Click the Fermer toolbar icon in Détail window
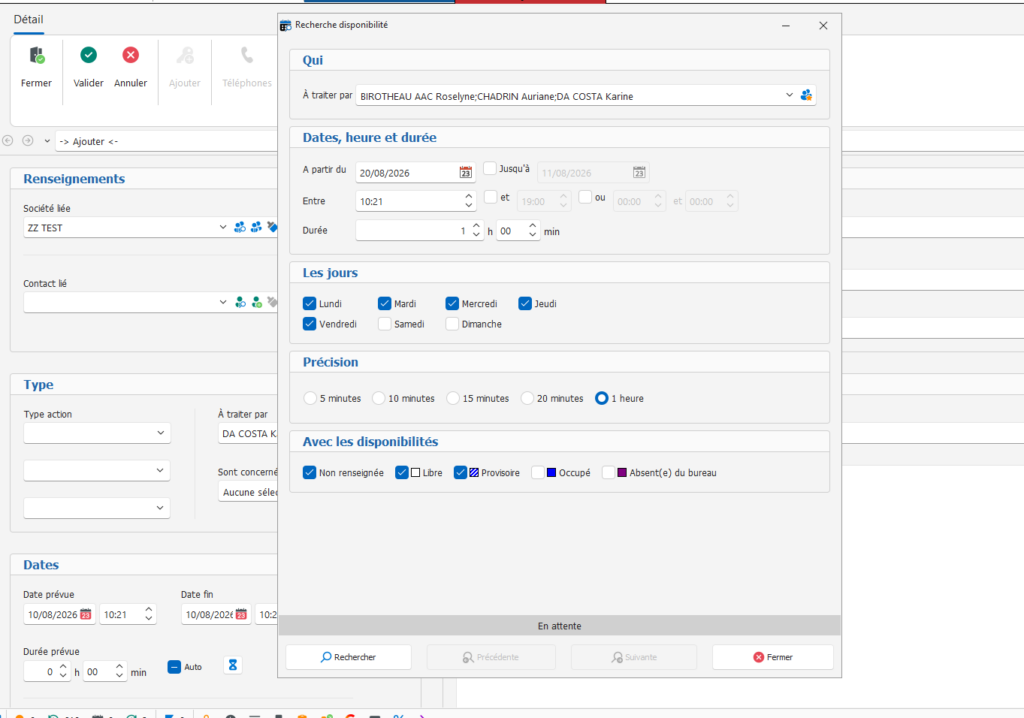This screenshot has width=1024, height=718. point(37,56)
